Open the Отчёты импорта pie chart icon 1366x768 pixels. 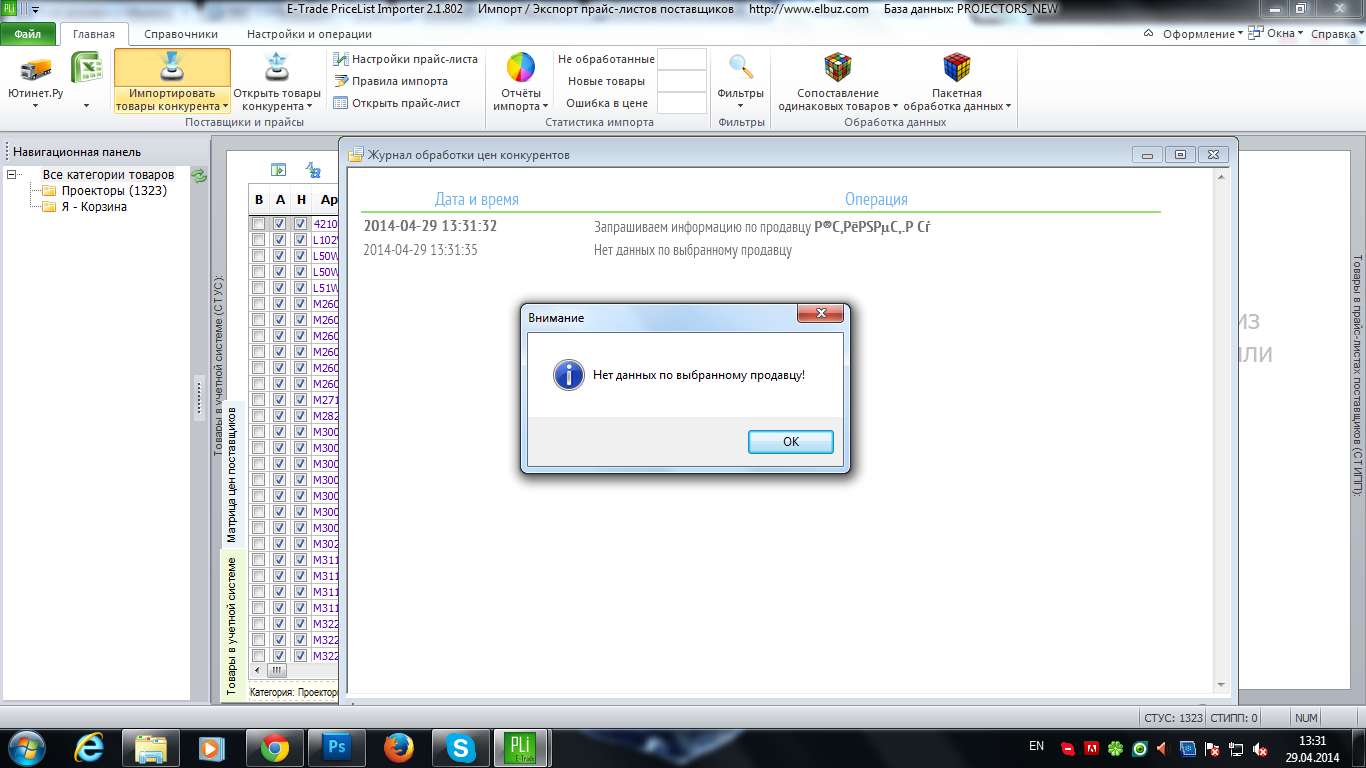point(521,68)
